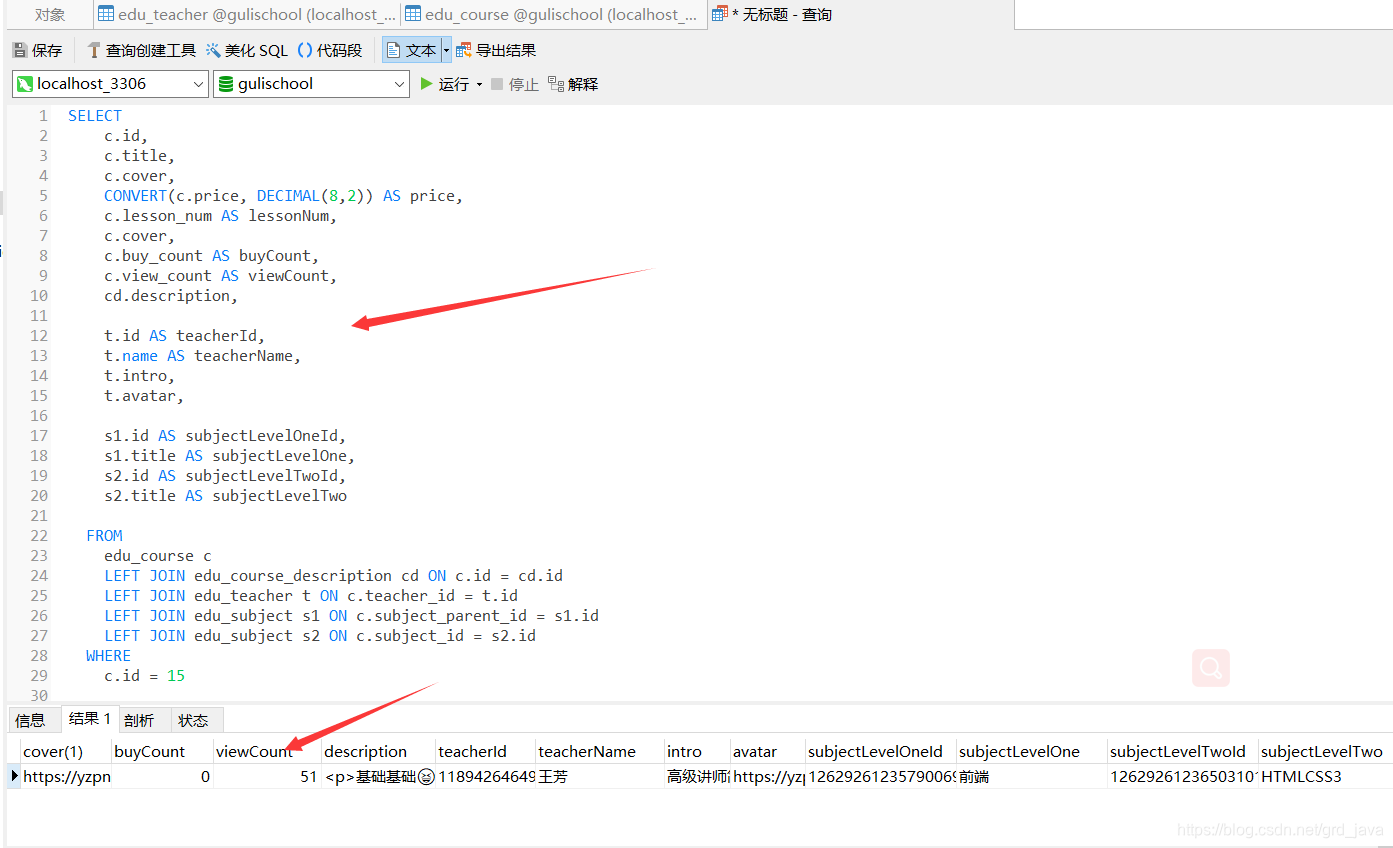
Task: Place cursor on line t.id AS teacherId
Action: [x=185, y=336]
